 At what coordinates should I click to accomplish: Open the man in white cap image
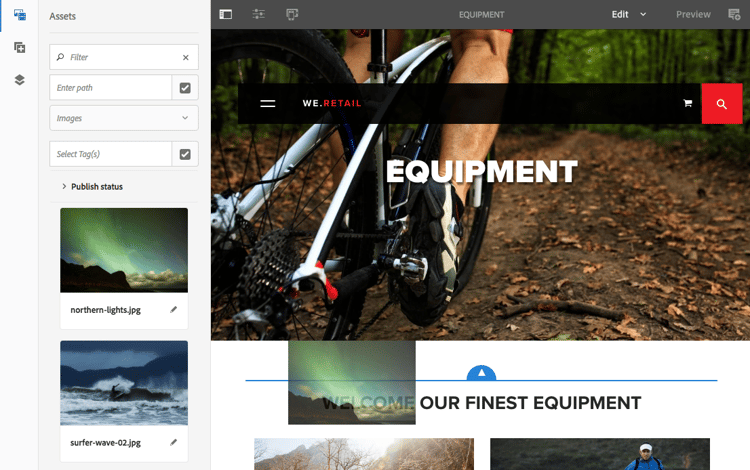(x=600, y=454)
